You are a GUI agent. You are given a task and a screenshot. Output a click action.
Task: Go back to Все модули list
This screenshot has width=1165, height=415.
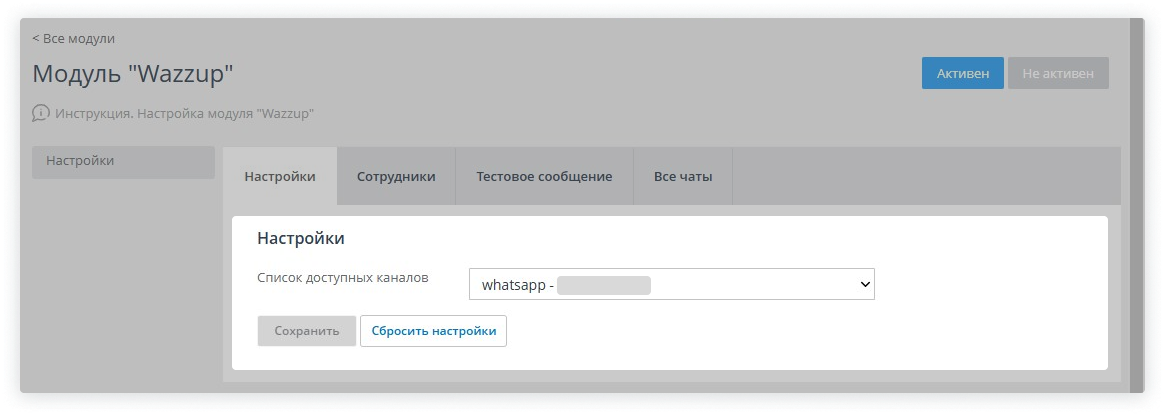78,38
